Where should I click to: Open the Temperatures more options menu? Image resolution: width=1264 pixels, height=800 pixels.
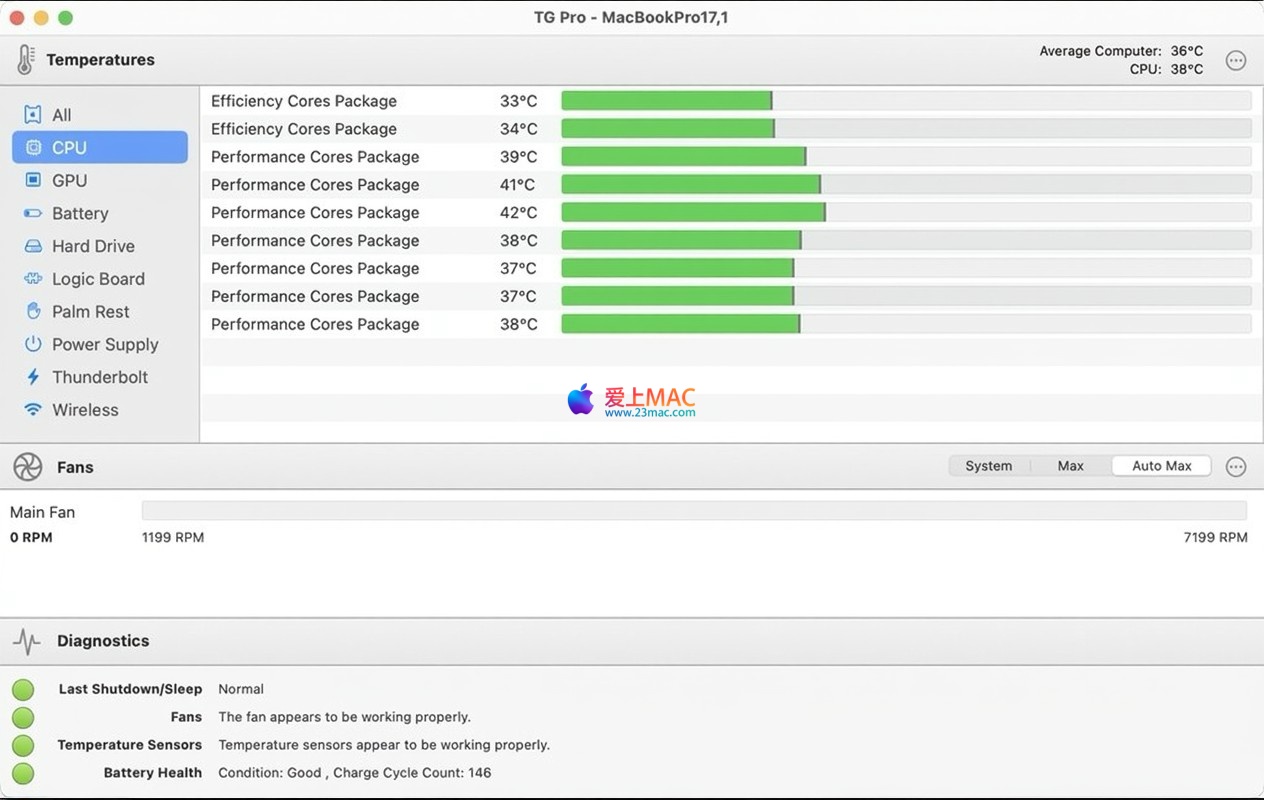[1236, 60]
